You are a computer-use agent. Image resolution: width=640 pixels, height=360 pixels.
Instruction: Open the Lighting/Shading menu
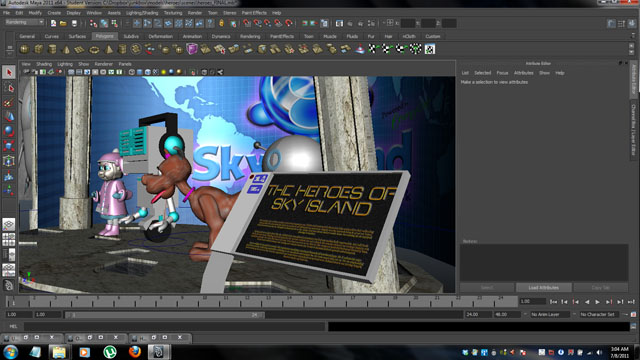click(142, 13)
